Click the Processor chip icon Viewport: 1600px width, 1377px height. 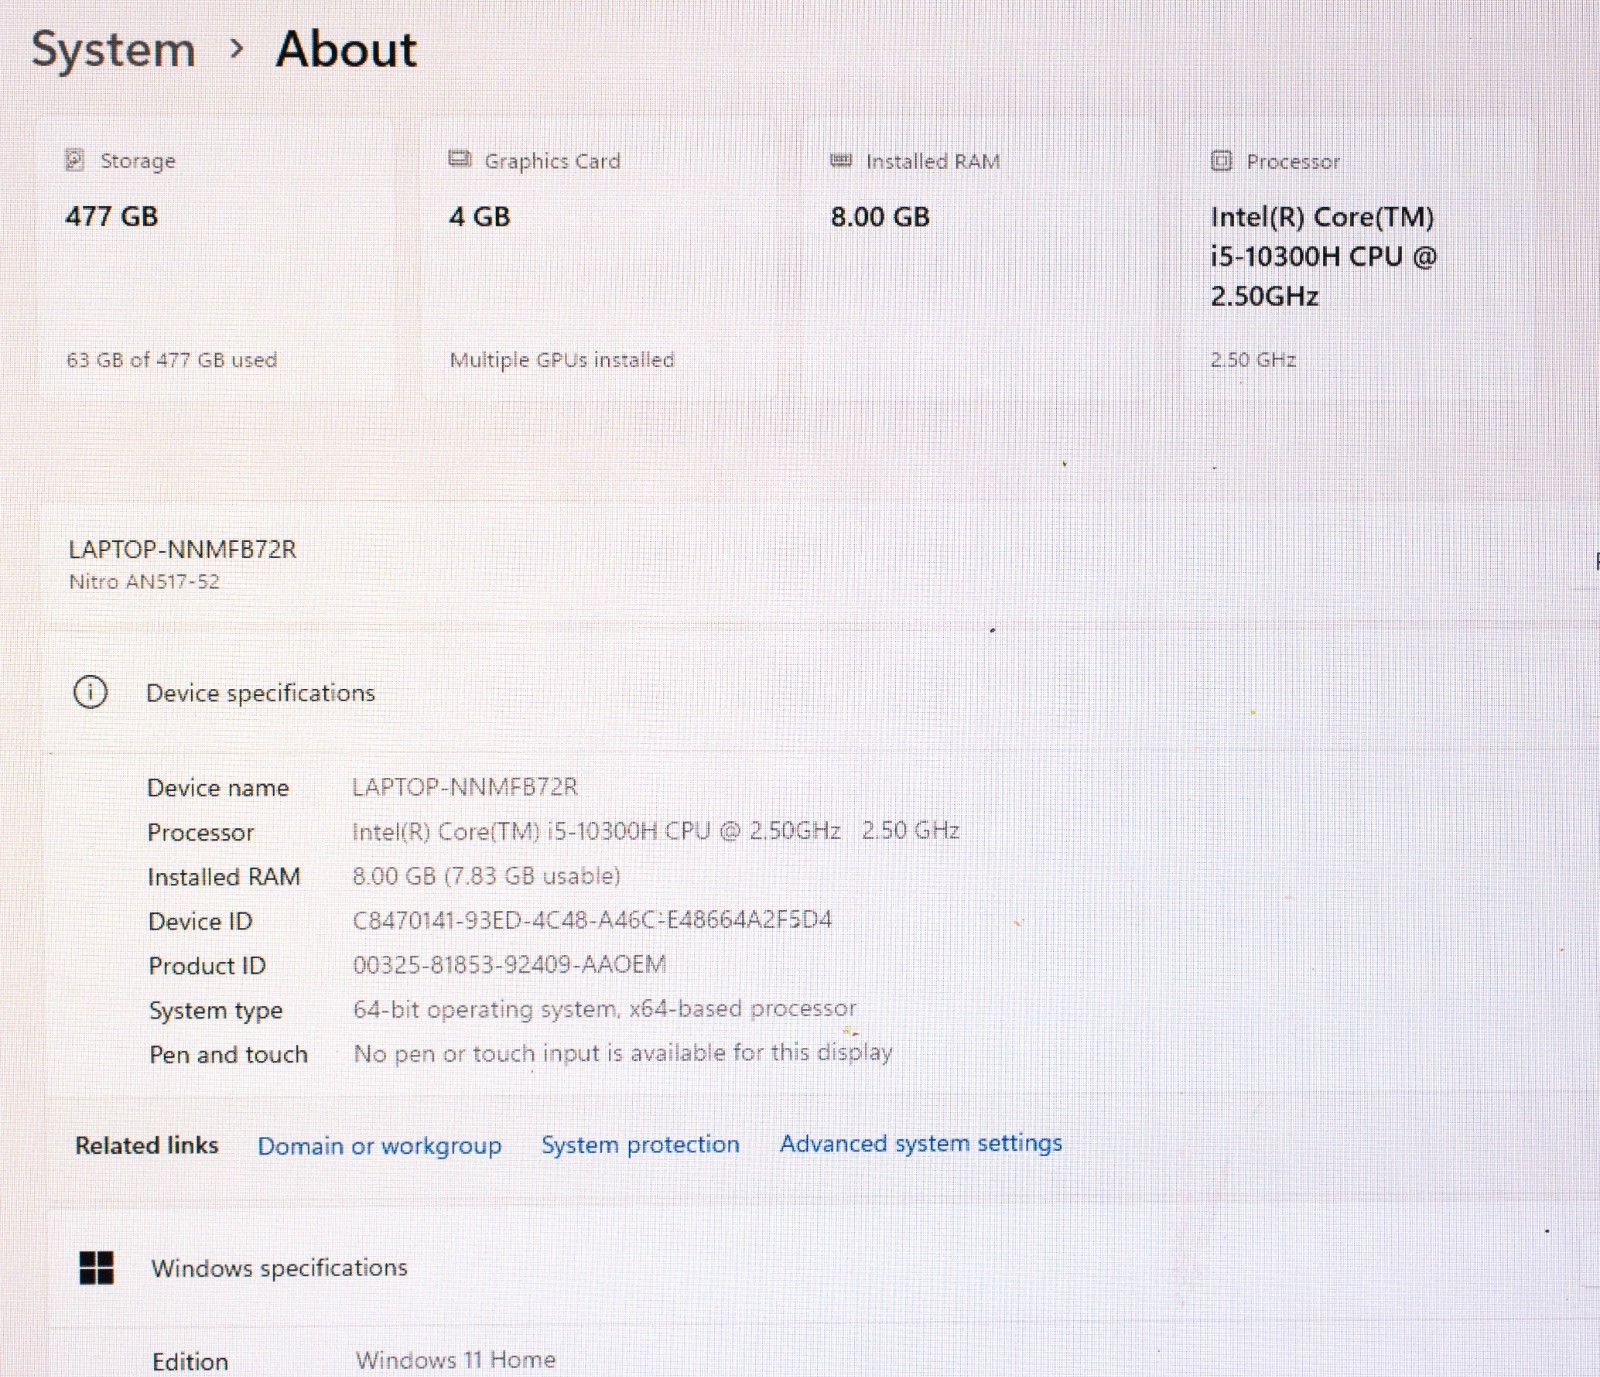pyautogui.click(x=1221, y=161)
